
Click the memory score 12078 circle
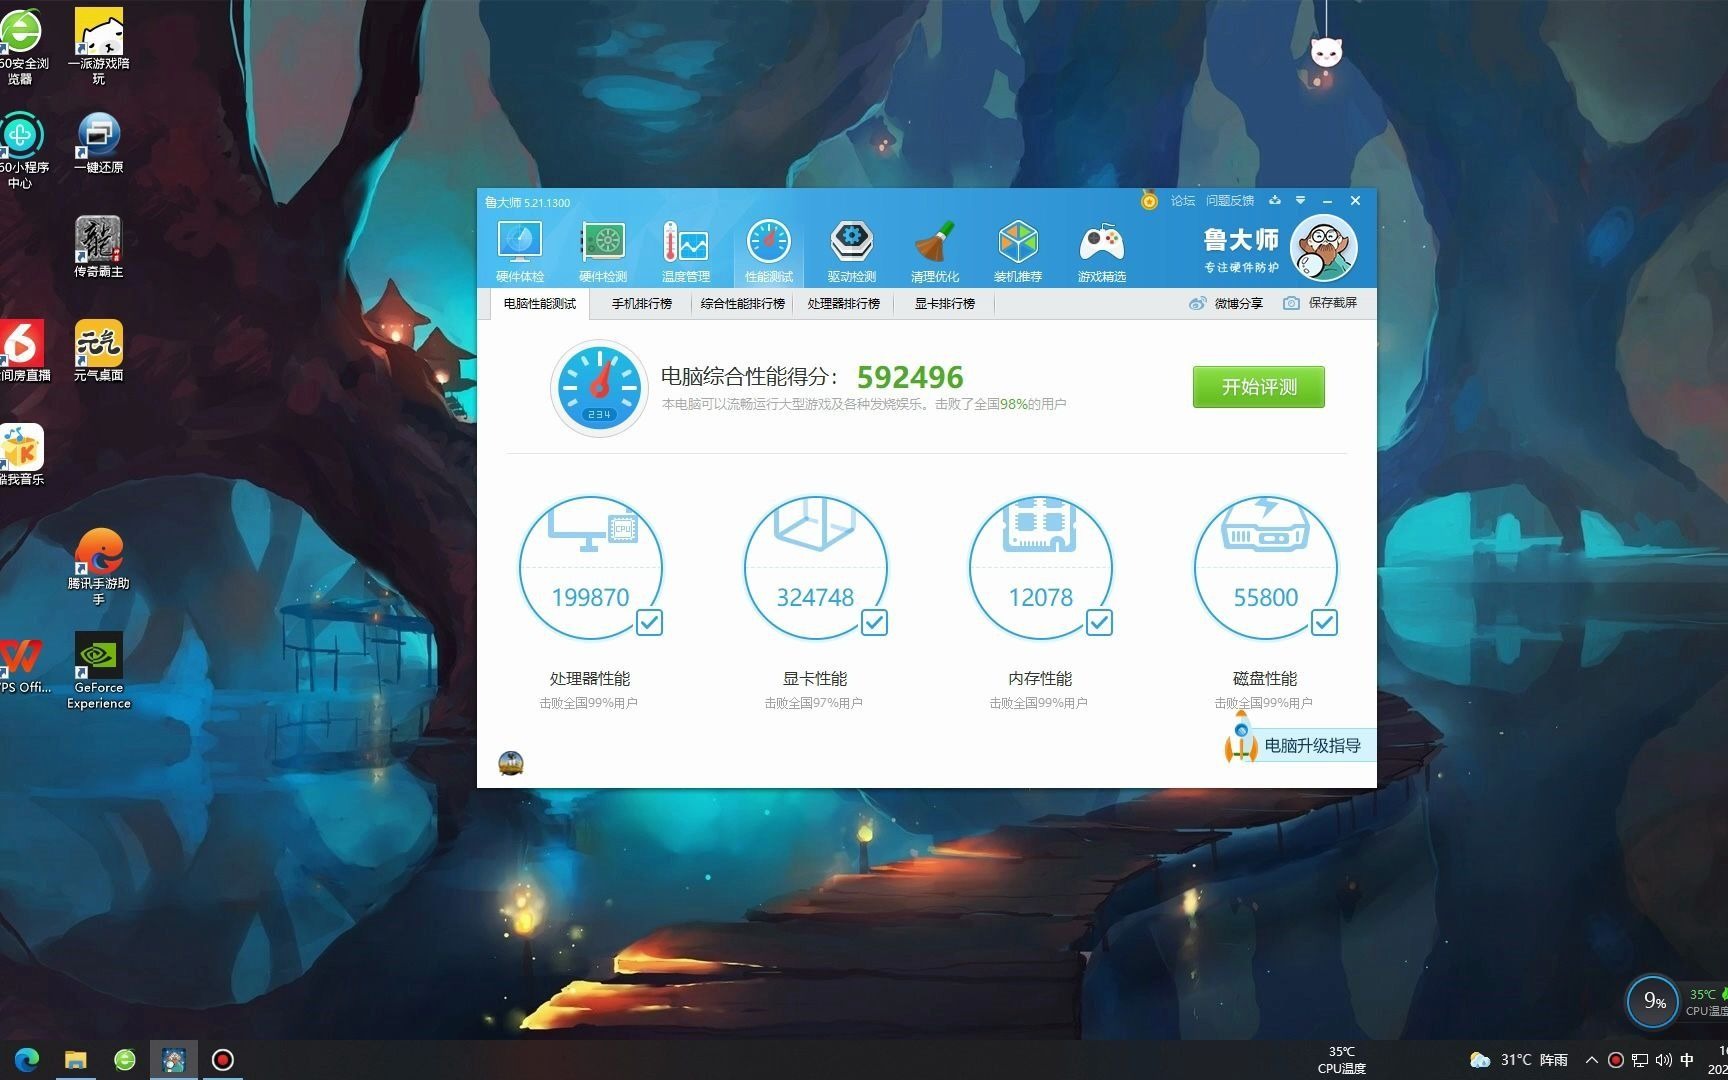(x=1040, y=568)
